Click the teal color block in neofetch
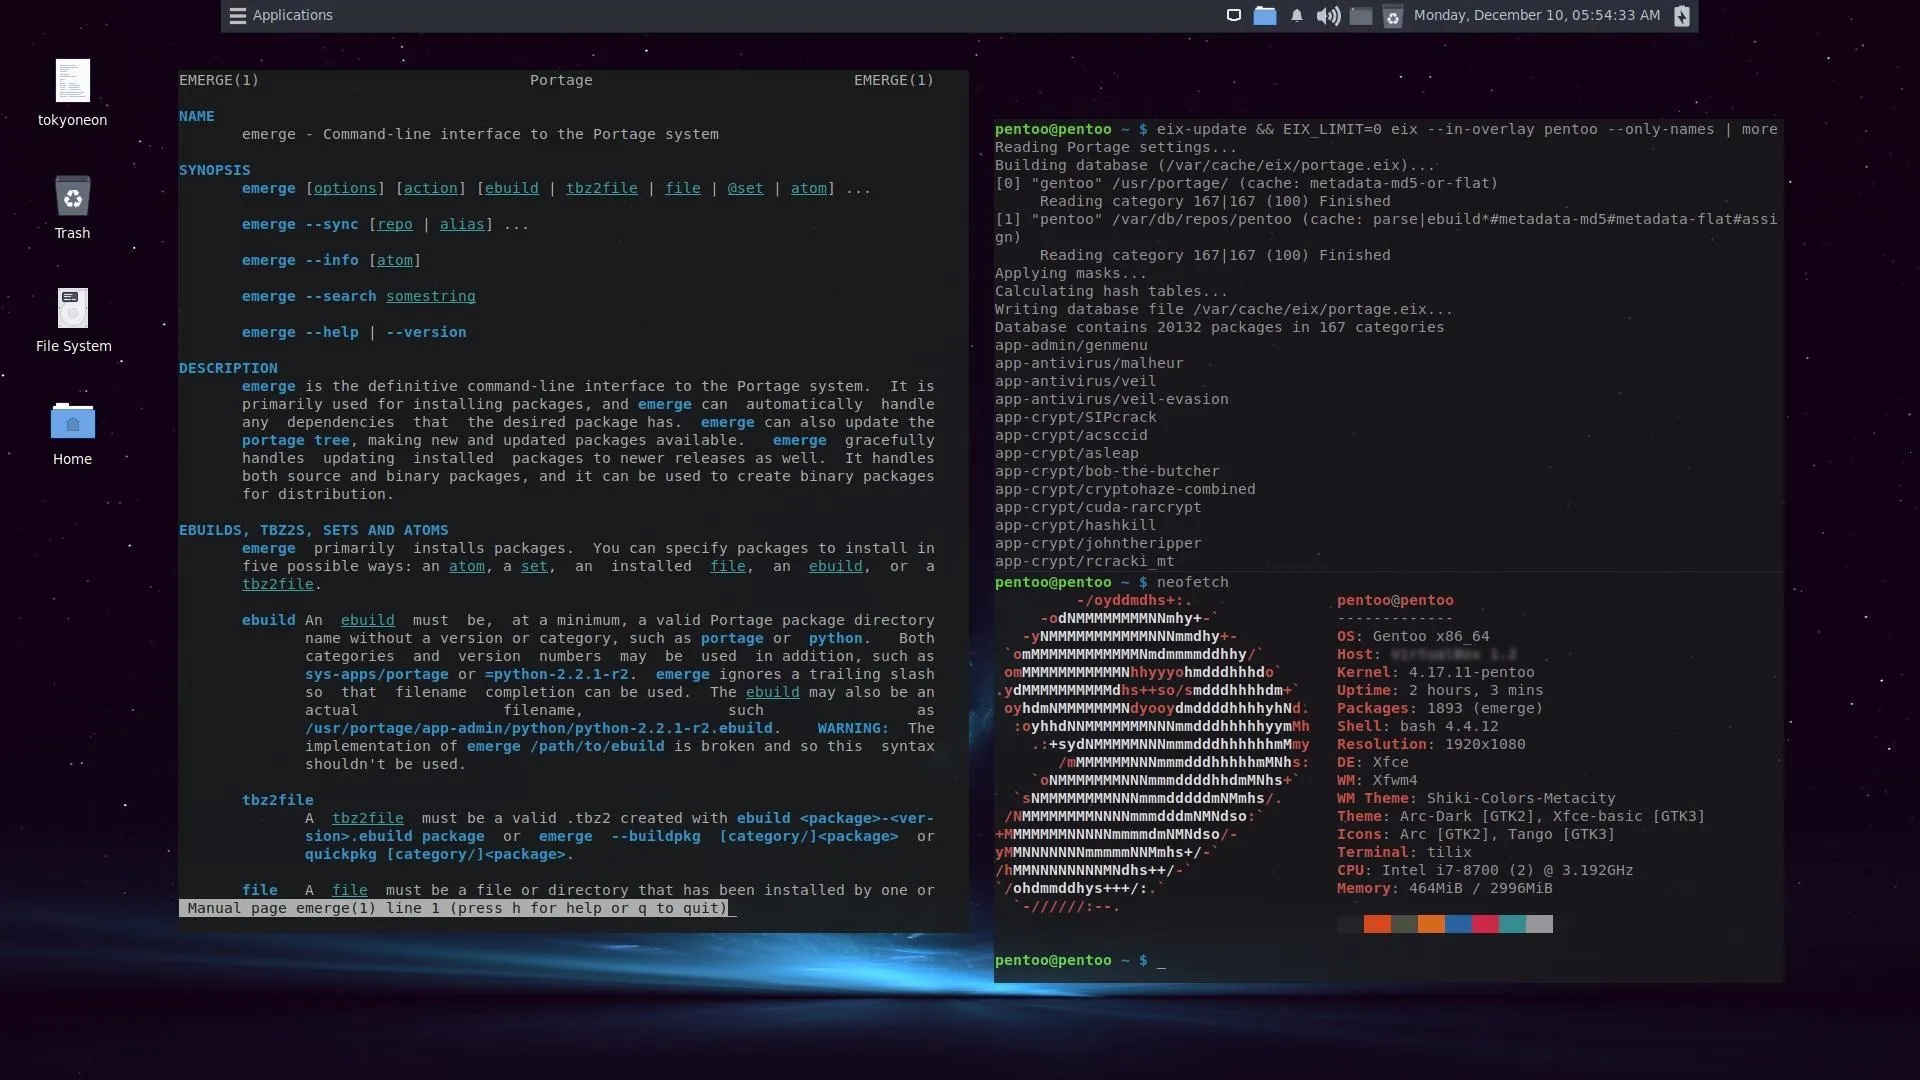1920x1080 pixels. [x=1512, y=924]
